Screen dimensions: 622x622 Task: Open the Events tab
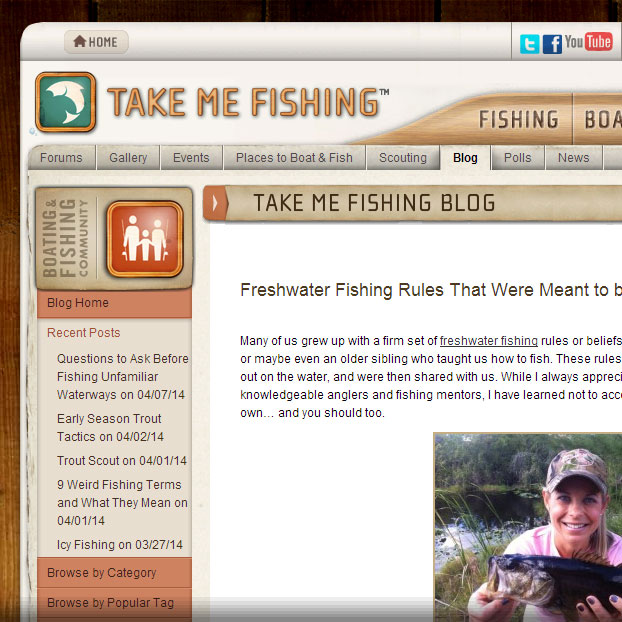click(x=191, y=158)
